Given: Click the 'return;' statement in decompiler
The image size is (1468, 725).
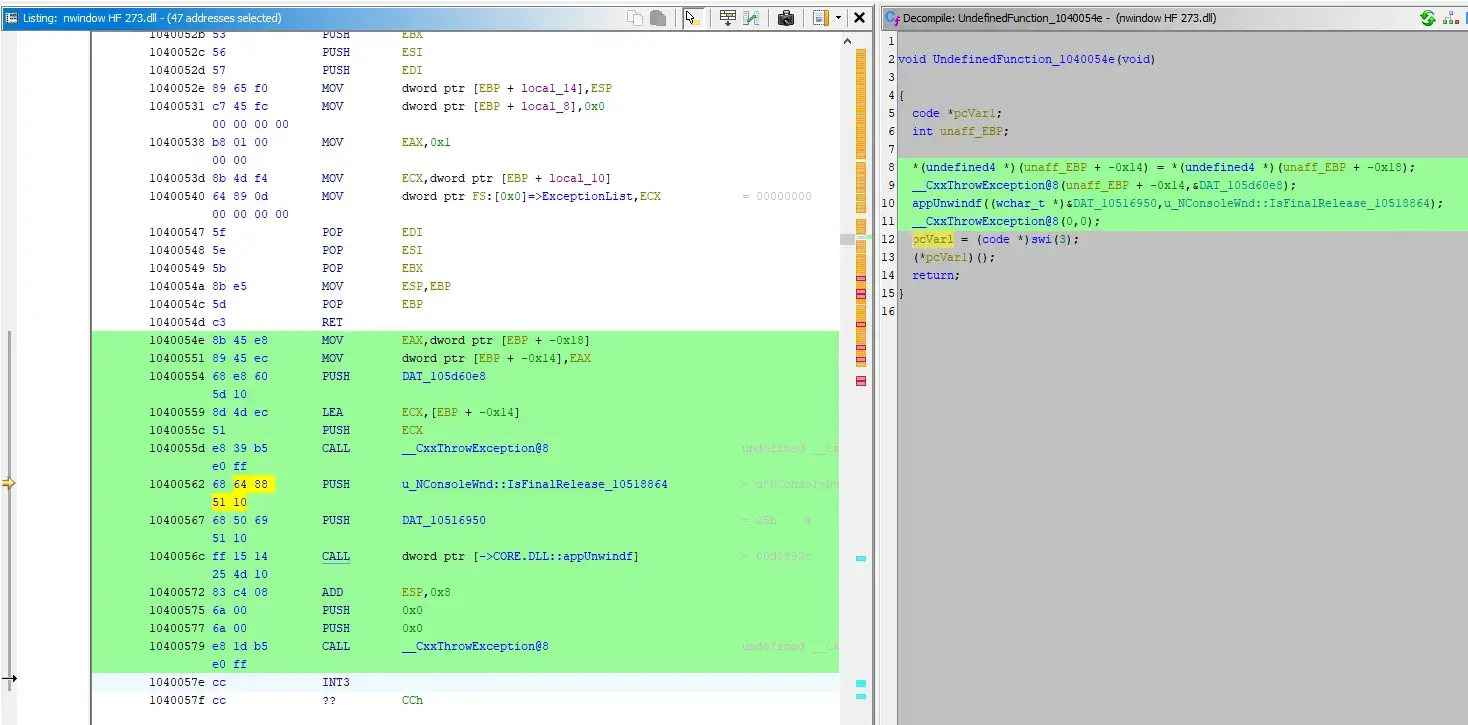Looking at the screenshot, I should click(935, 275).
